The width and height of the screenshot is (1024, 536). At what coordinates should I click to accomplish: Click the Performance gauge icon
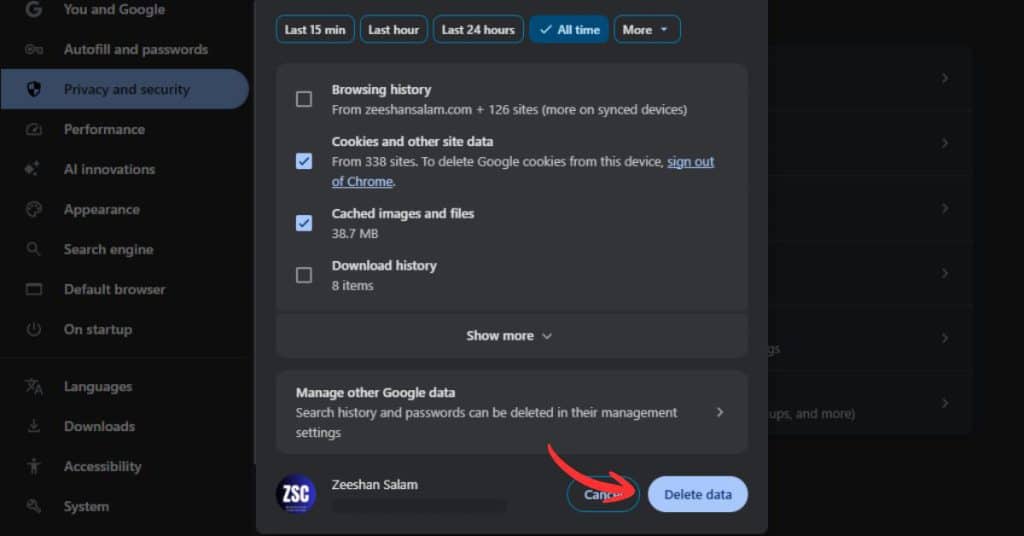(34, 129)
